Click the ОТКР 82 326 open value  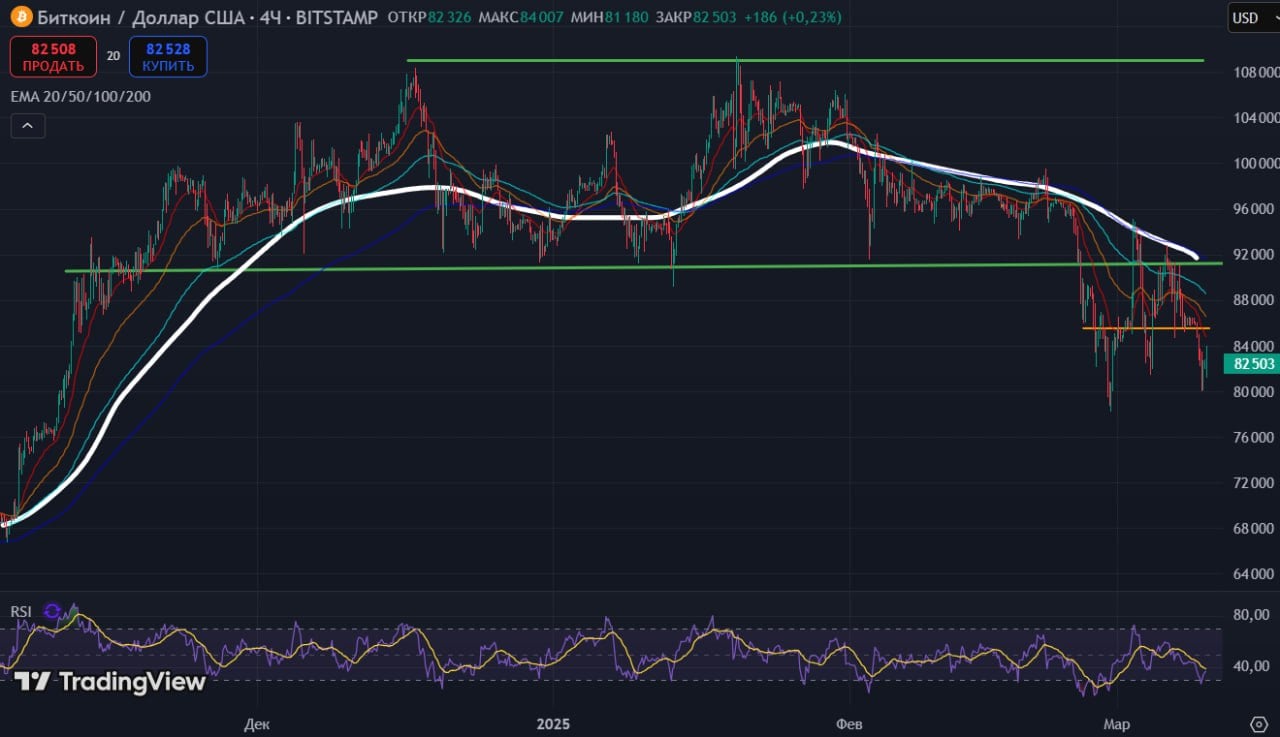pyautogui.click(x=428, y=17)
